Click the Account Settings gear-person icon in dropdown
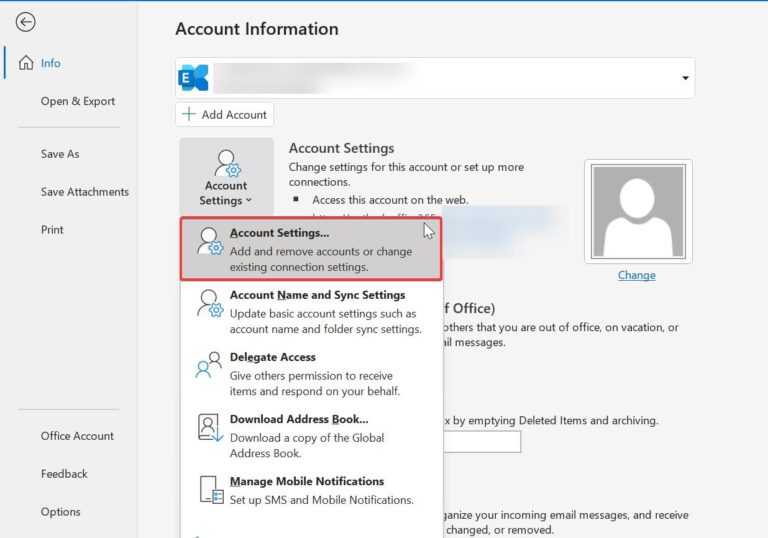Image resolution: width=768 pixels, height=538 pixels. point(210,242)
